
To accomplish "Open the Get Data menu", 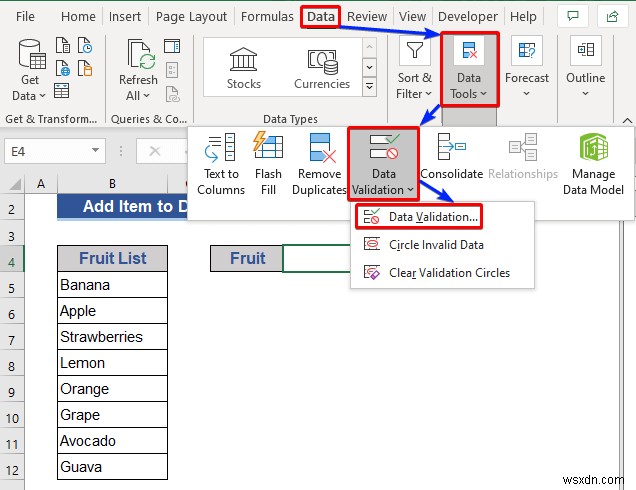I will [30, 70].
